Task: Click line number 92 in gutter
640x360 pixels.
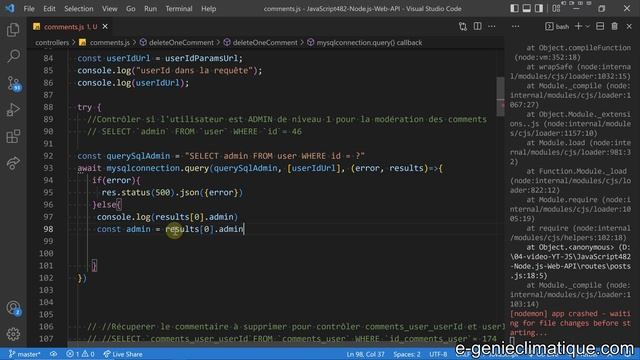Action: [x=48, y=156]
